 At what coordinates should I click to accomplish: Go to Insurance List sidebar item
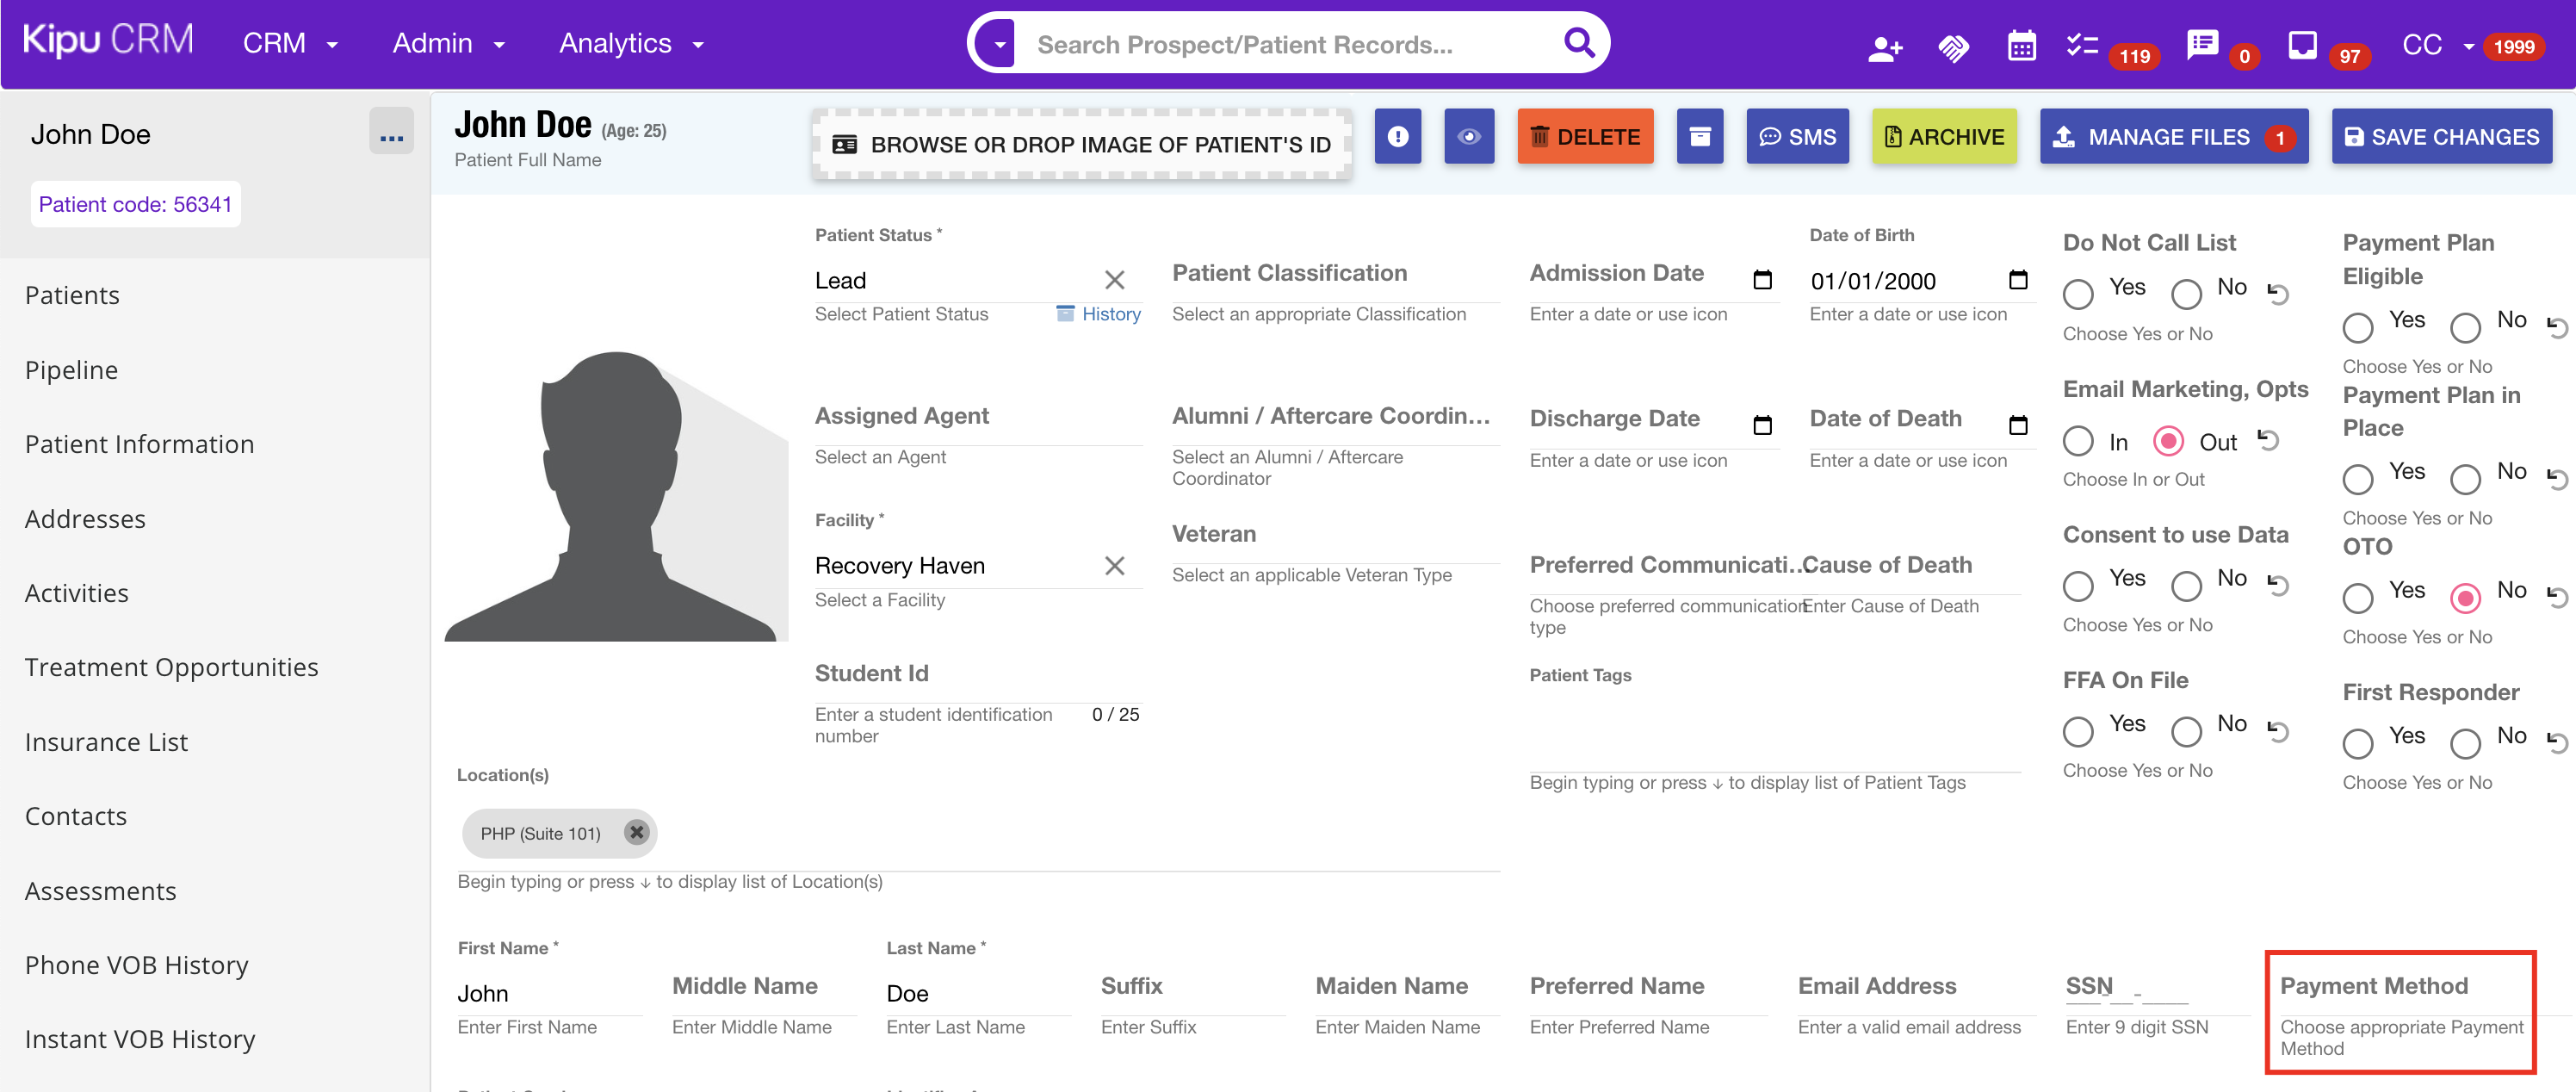pos(106,742)
